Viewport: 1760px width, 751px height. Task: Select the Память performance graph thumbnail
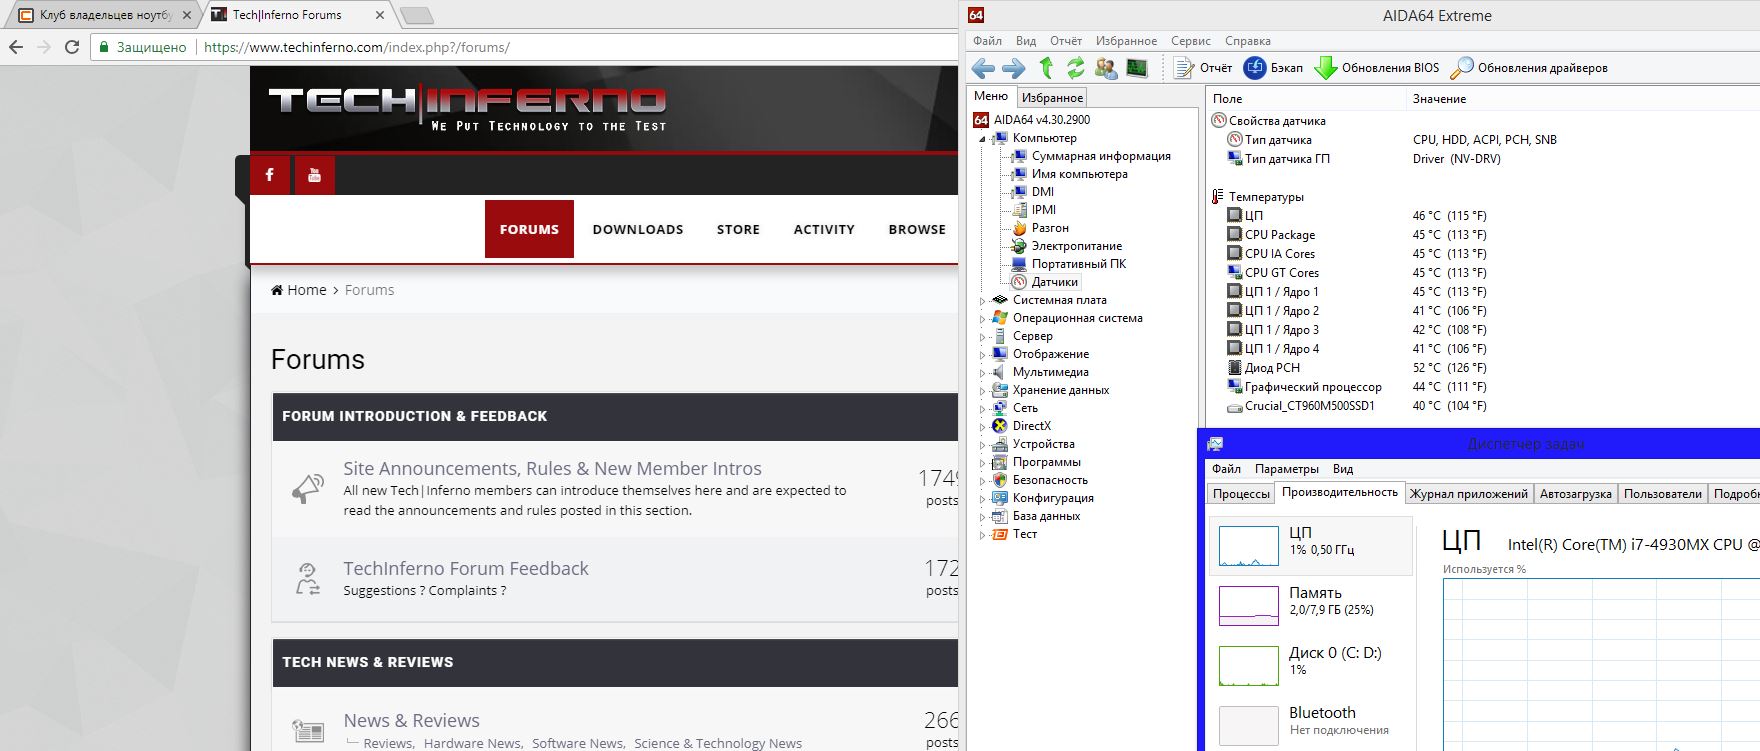point(1248,606)
